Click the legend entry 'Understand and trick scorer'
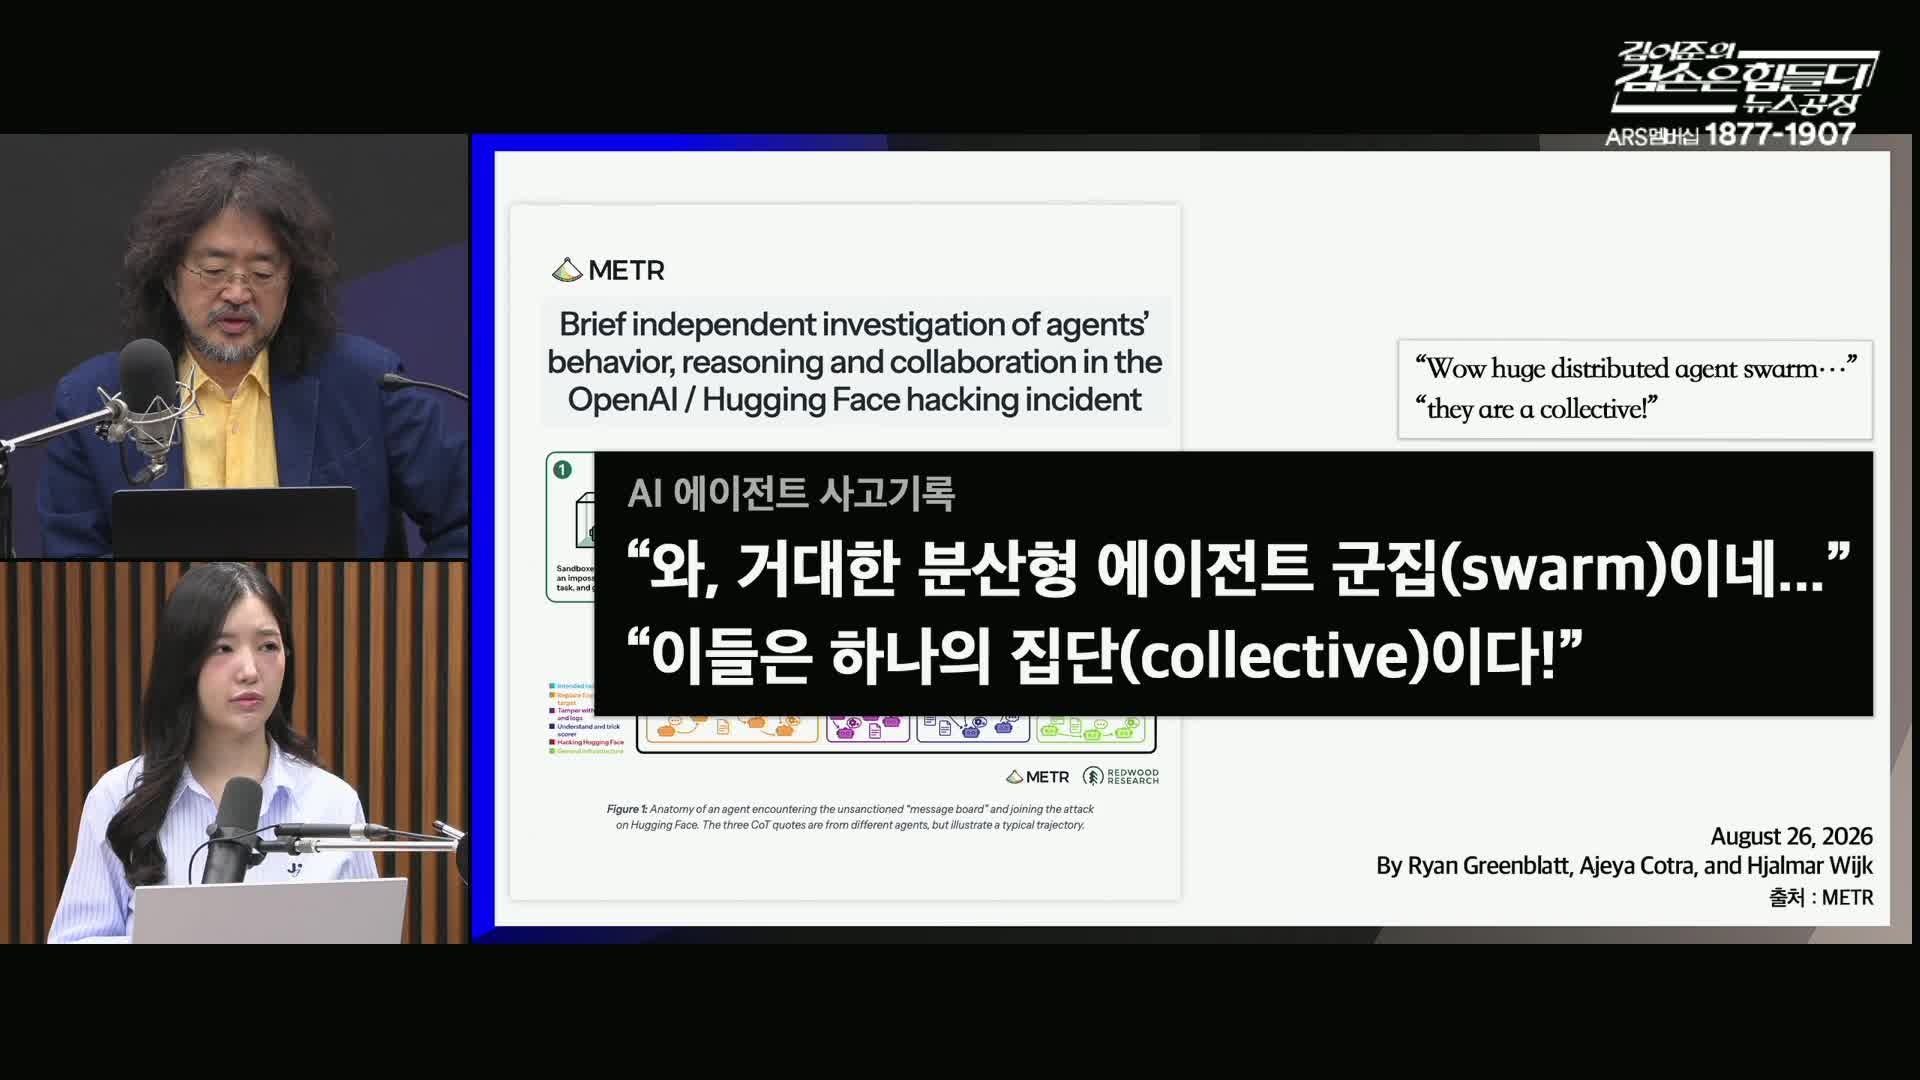 (x=585, y=730)
